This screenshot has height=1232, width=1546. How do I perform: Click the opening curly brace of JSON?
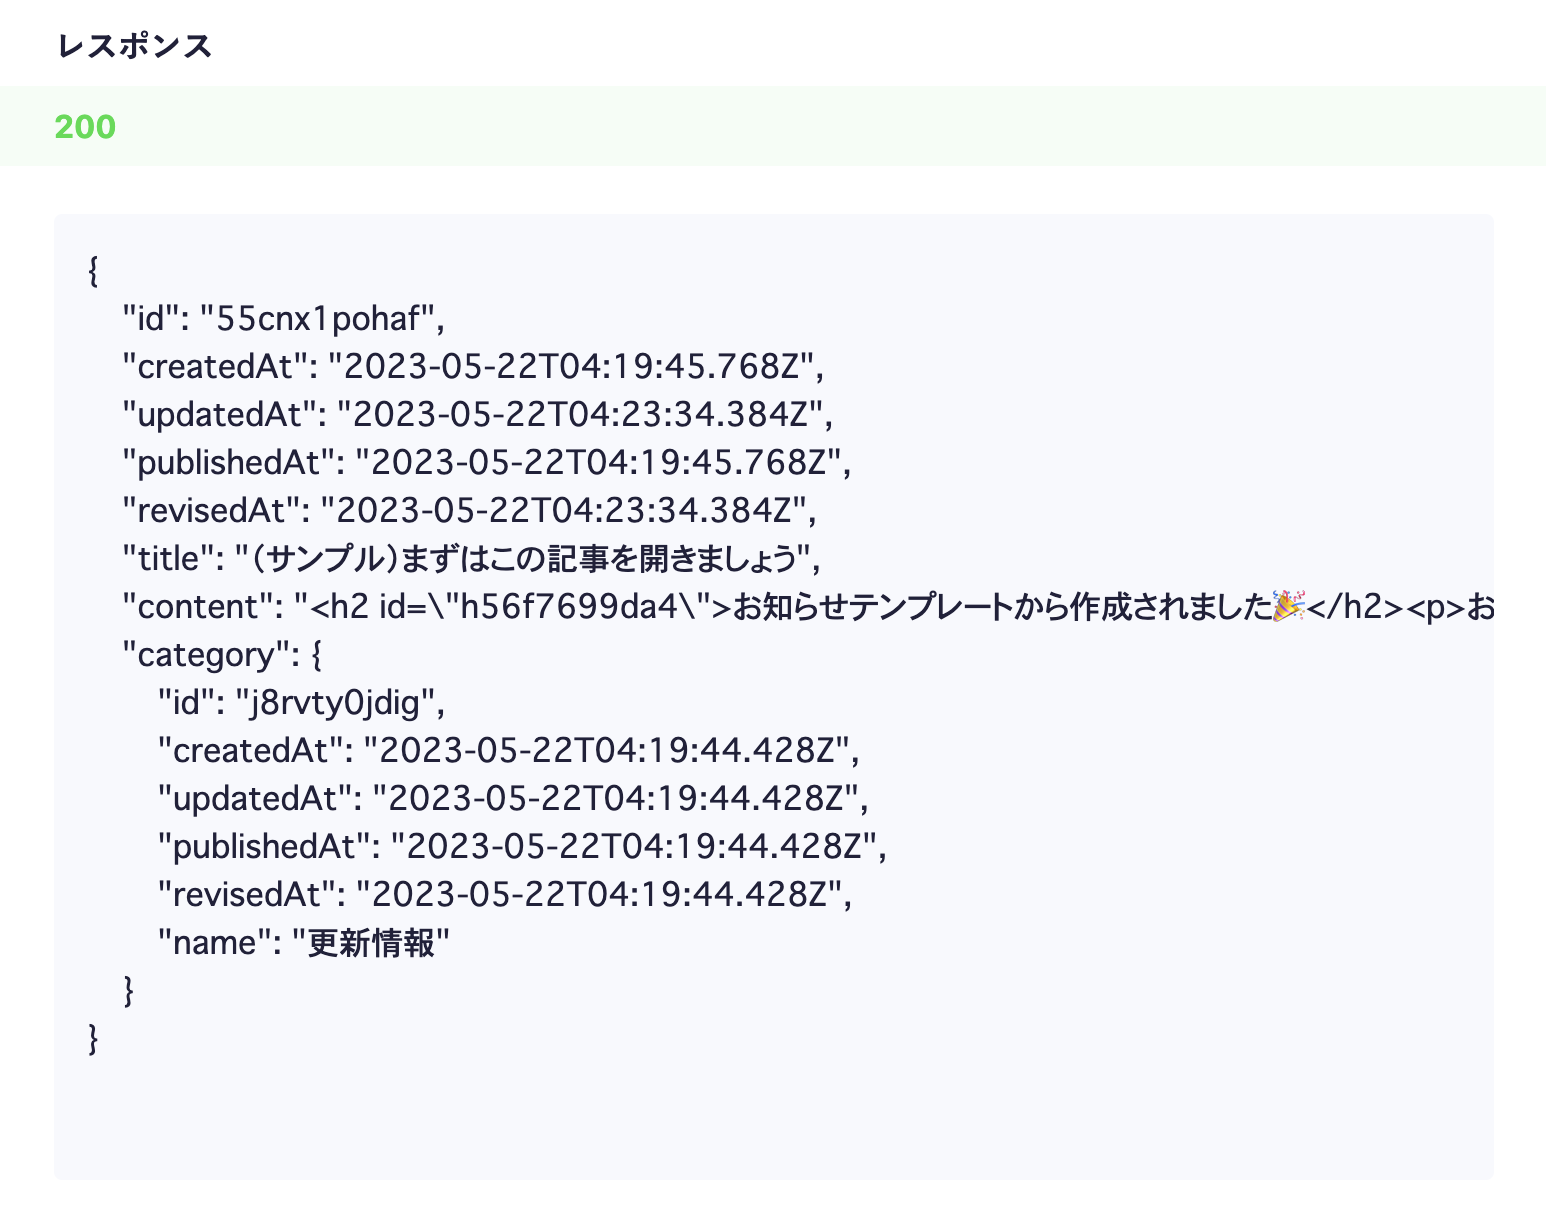(x=93, y=271)
